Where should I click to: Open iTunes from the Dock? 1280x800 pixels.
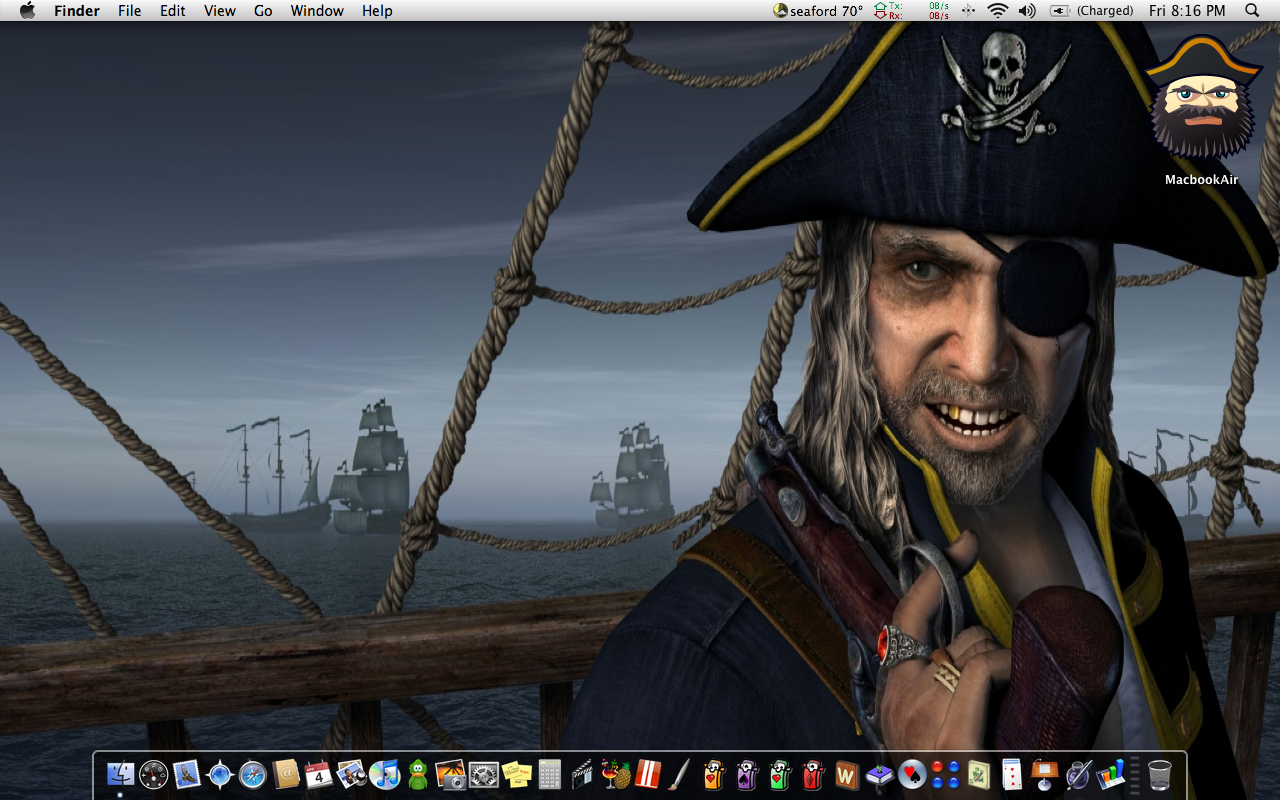coord(384,774)
